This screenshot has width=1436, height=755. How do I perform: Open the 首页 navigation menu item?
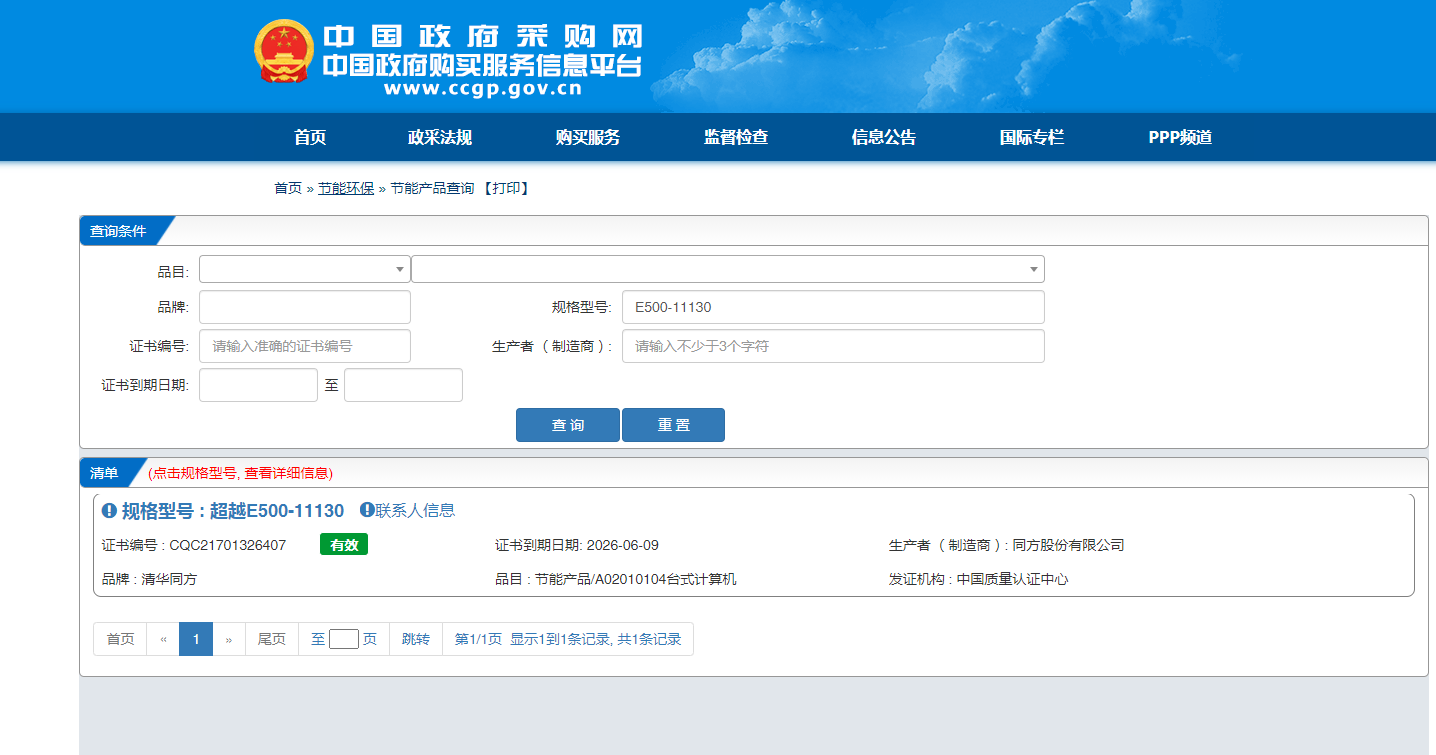pyautogui.click(x=310, y=138)
